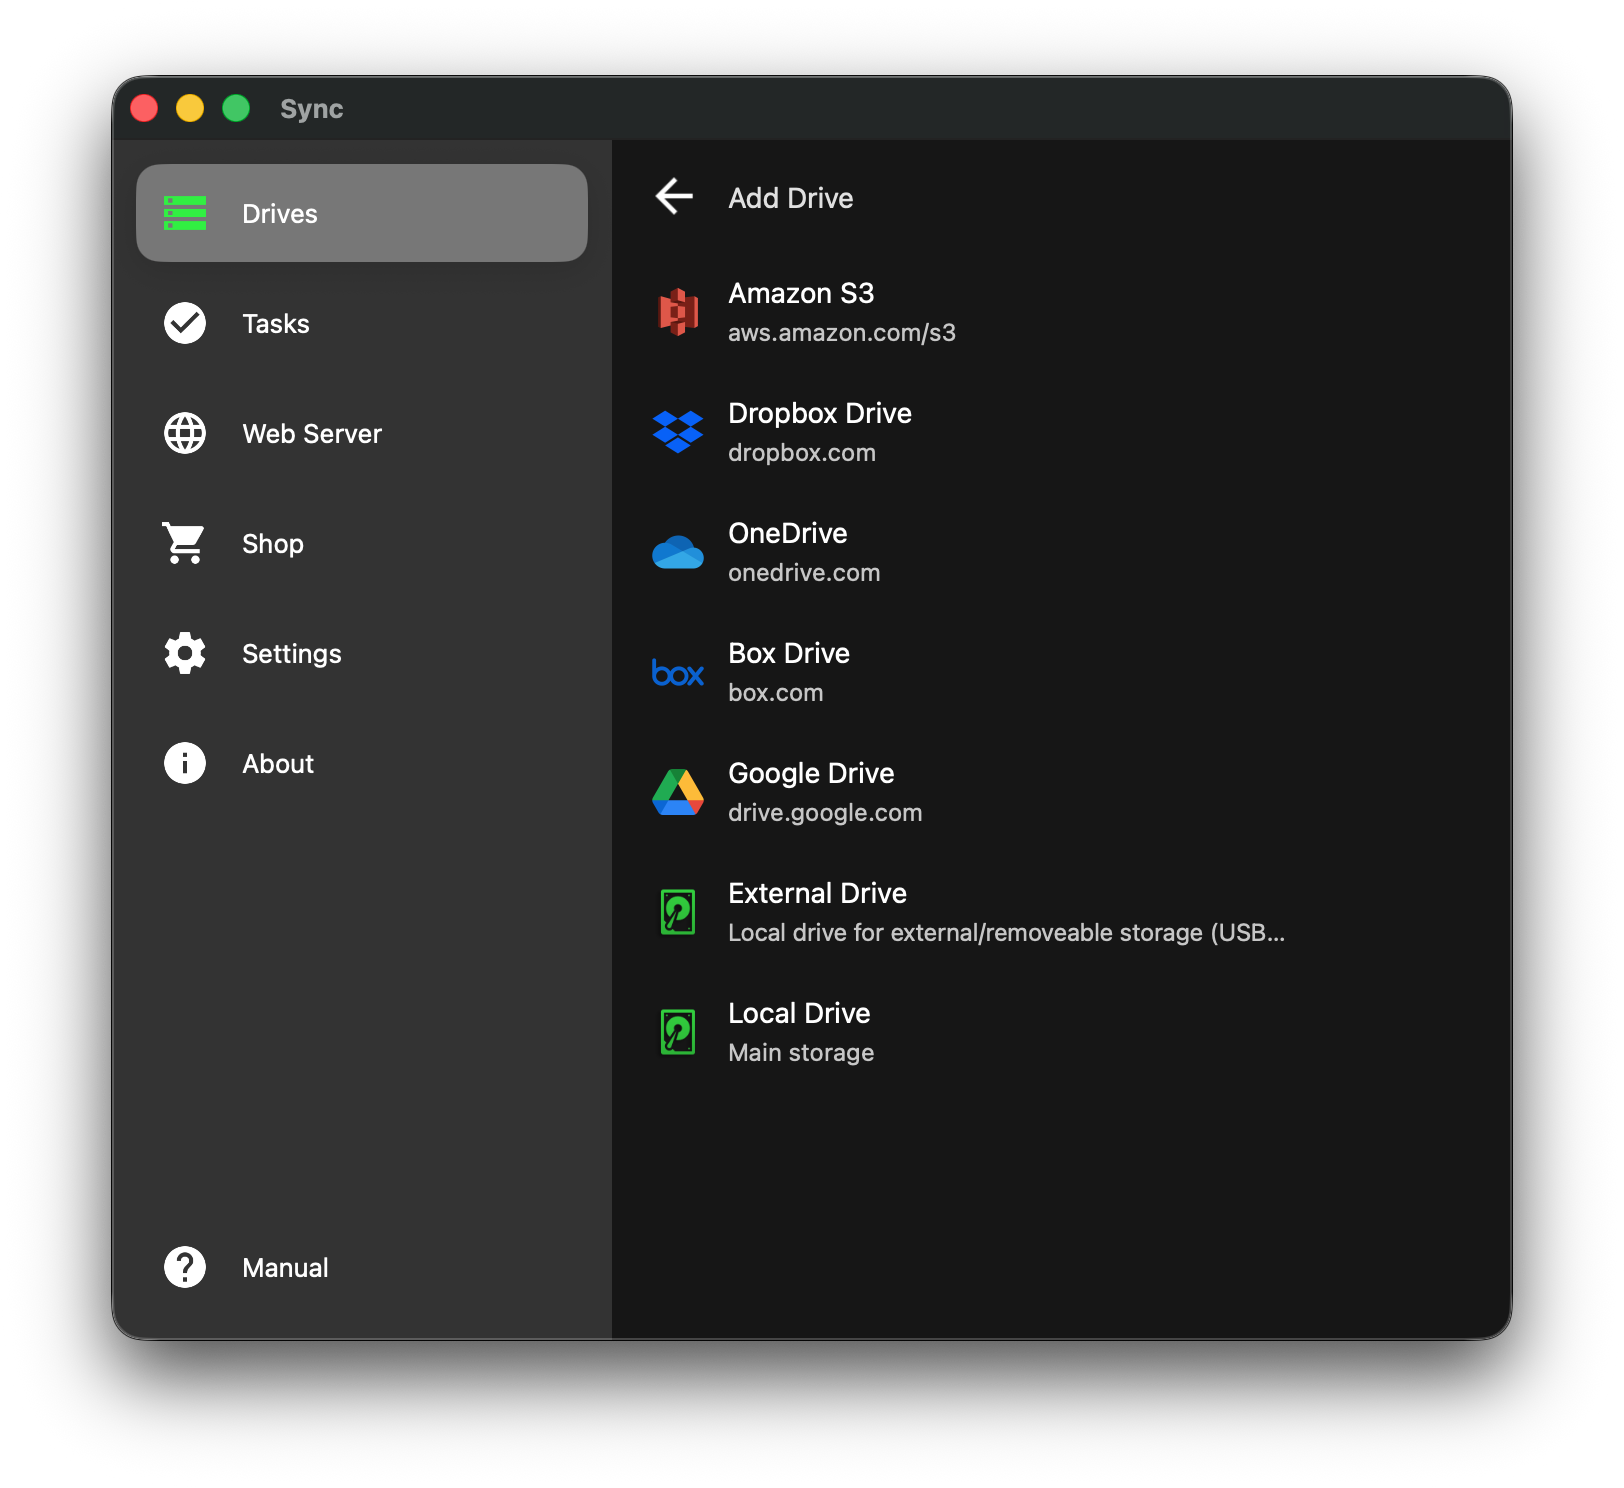The width and height of the screenshot is (1624, 1488).
Task: Open the Manual help icon
Action: (184, 1267)
